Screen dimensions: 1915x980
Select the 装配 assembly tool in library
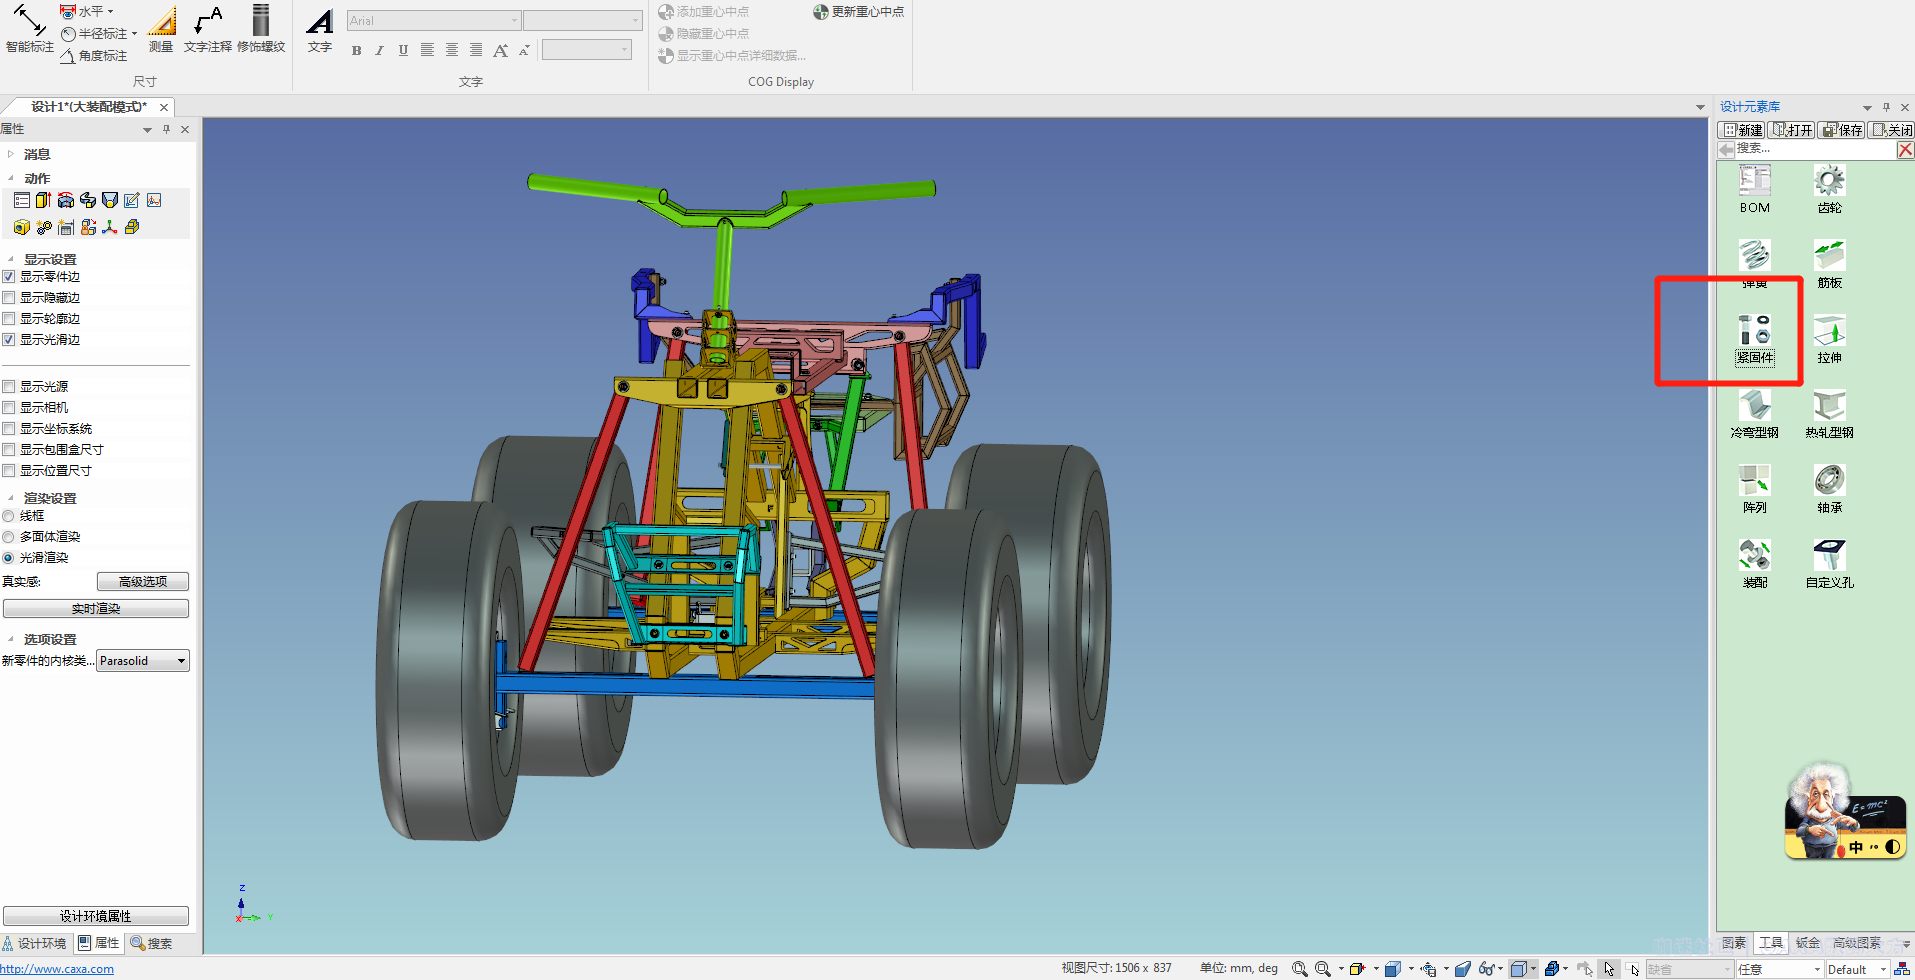[x=1755, y=564]
